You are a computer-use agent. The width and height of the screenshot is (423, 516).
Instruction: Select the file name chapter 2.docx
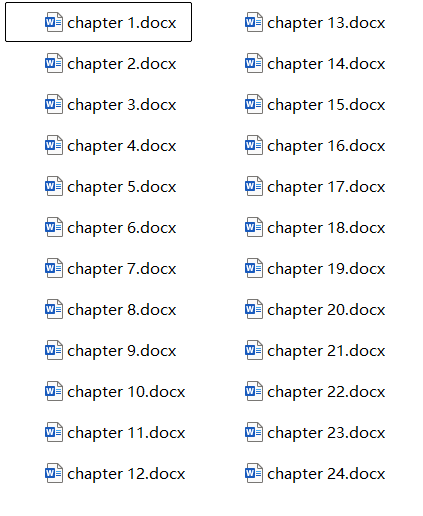[122, 64]
